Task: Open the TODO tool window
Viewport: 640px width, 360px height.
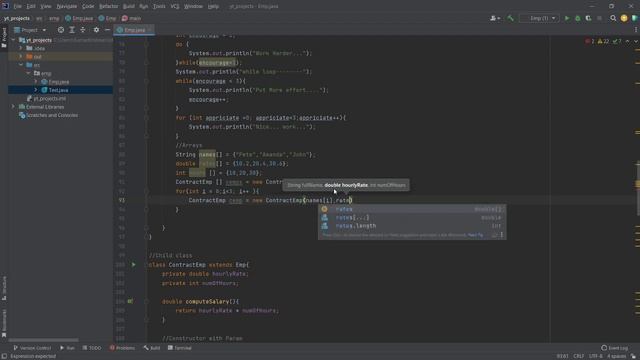Action: pos(92,348)
